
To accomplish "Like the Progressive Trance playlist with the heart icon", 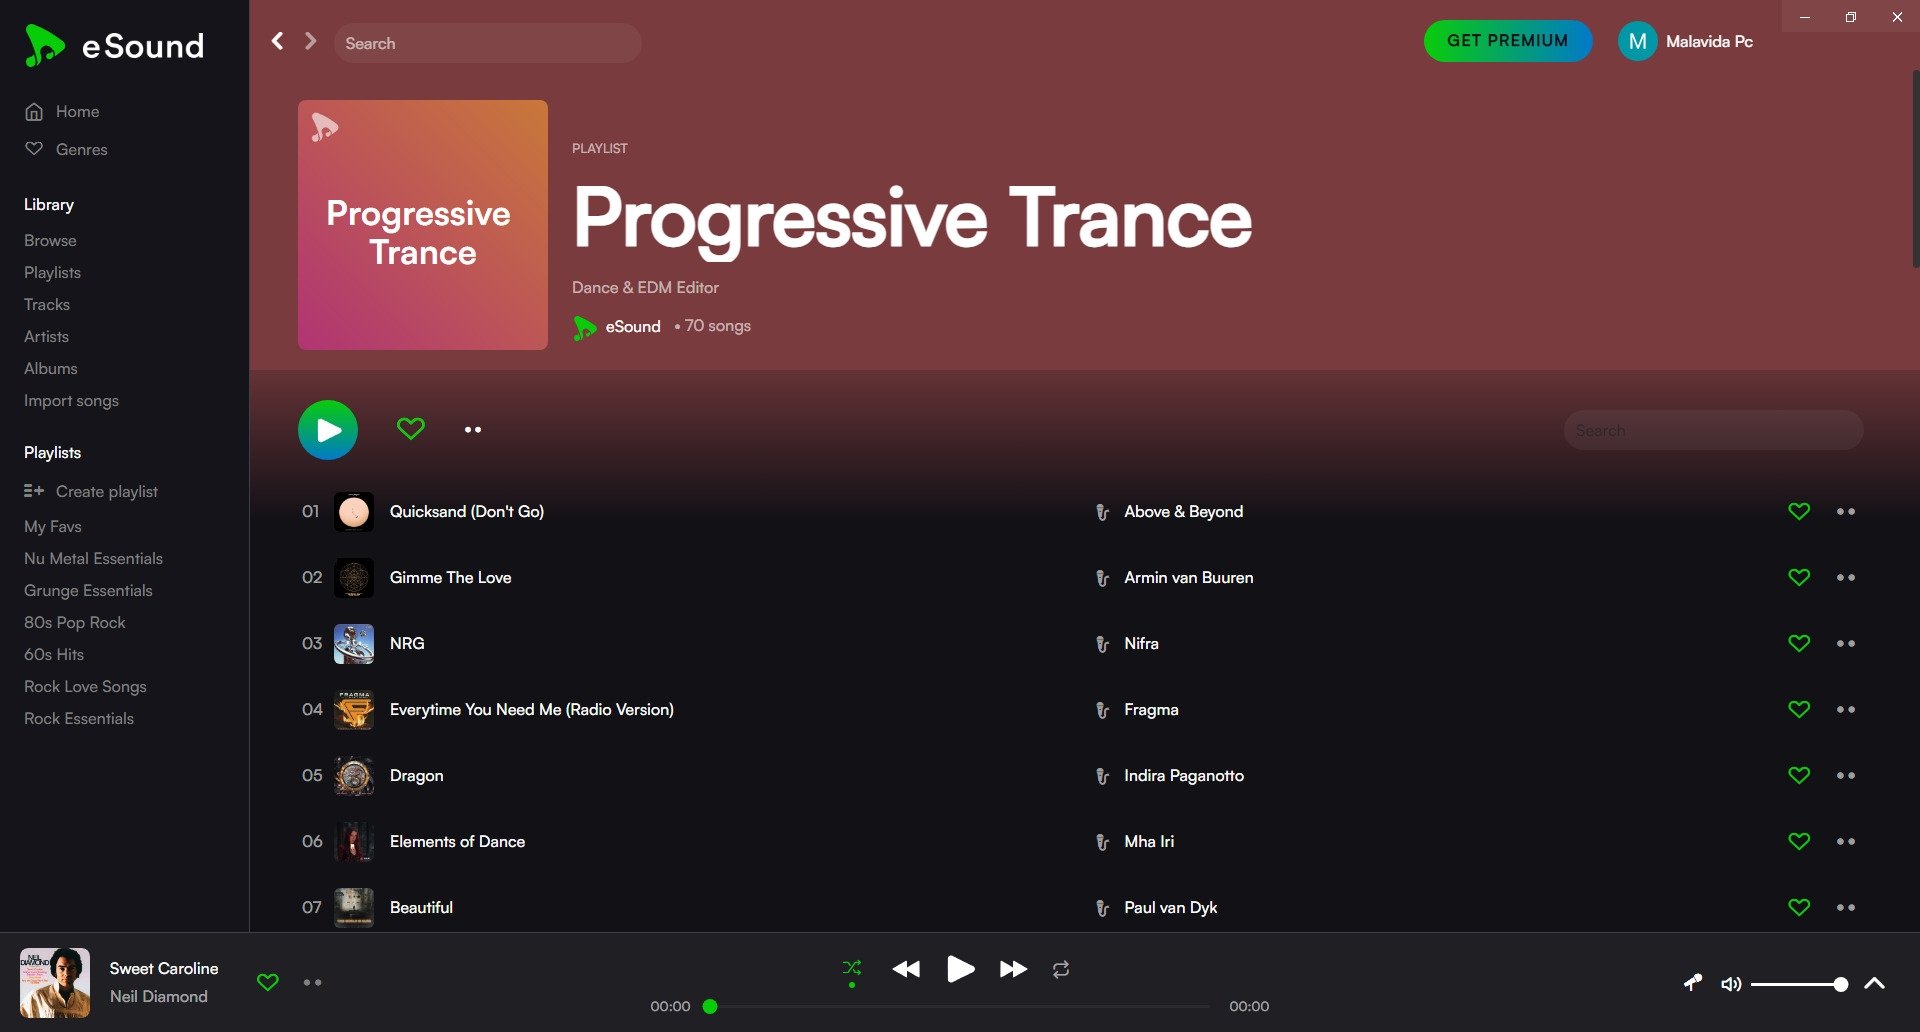I will point(411,429).
